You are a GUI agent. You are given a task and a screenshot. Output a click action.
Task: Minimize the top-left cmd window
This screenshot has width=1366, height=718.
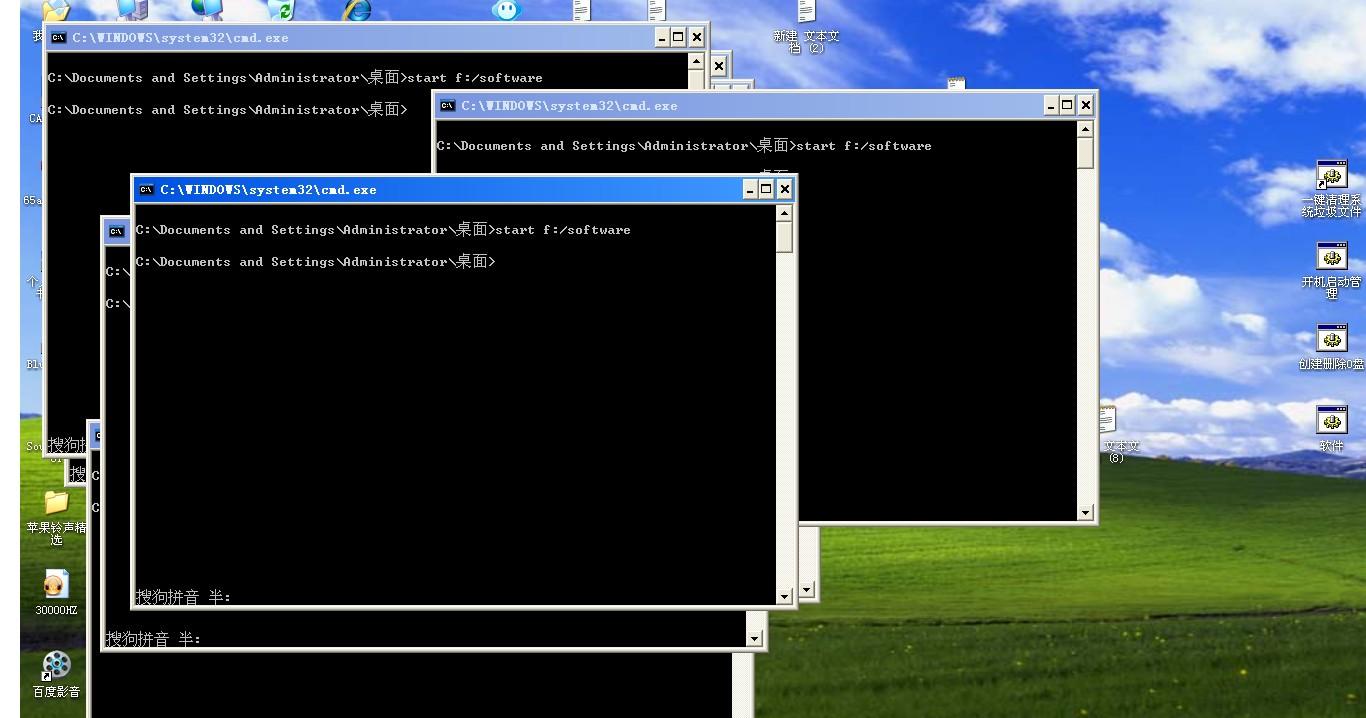(x=663, y=38)
